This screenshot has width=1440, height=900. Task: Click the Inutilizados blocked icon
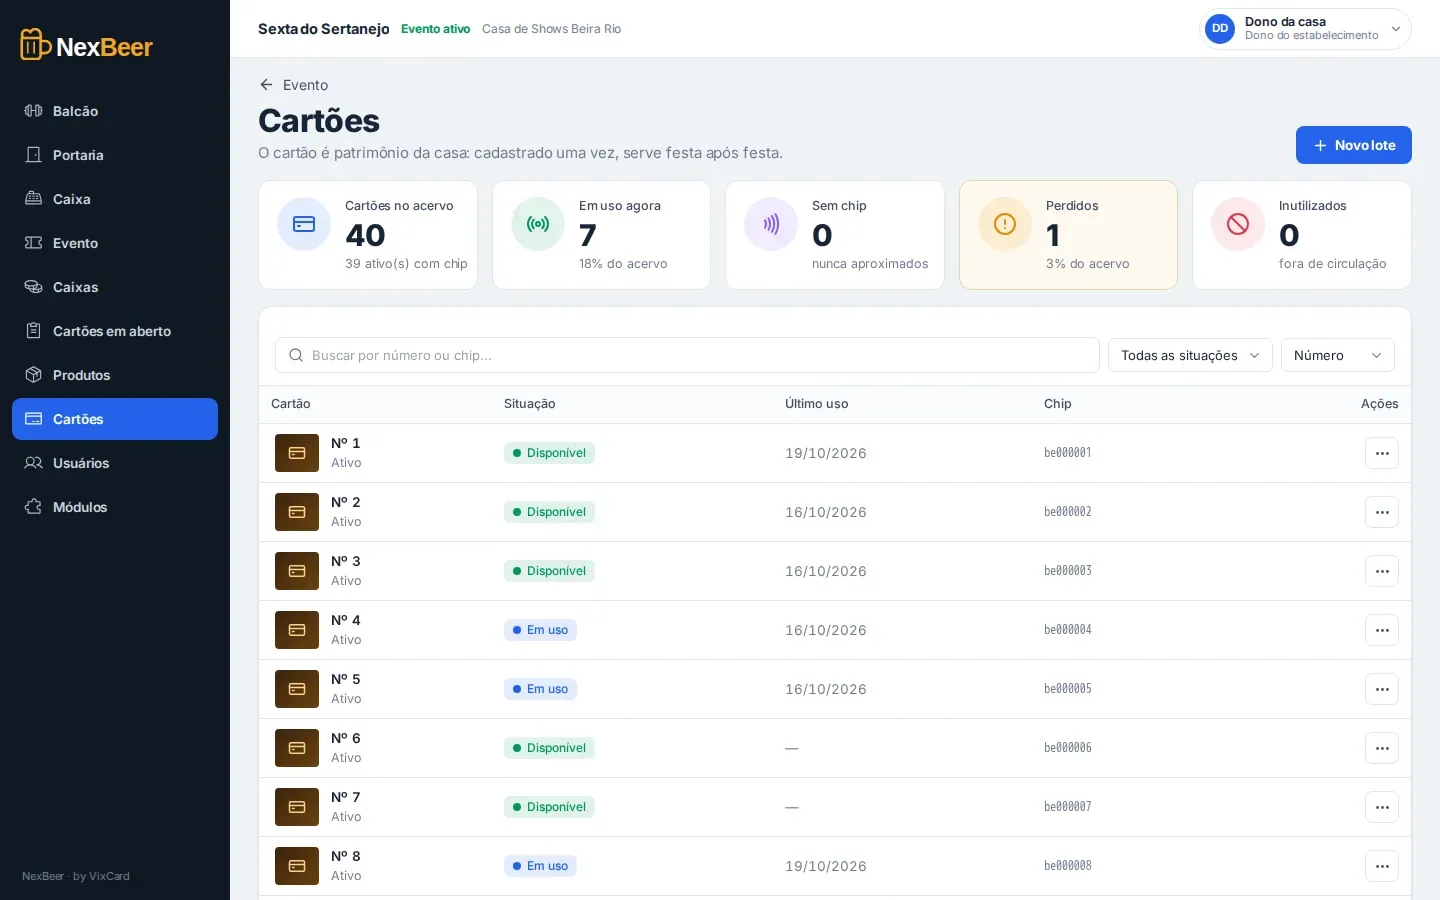1238,224
